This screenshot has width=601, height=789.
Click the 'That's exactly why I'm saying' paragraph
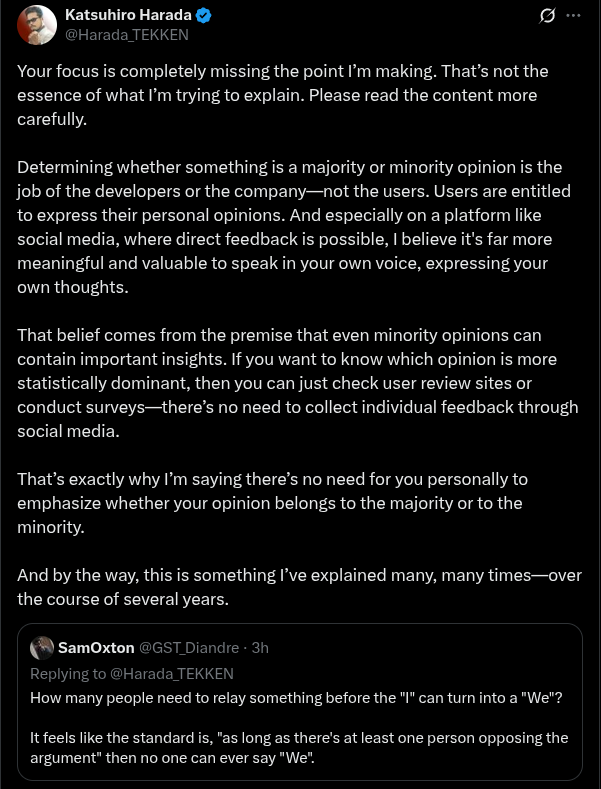(270, 503)
